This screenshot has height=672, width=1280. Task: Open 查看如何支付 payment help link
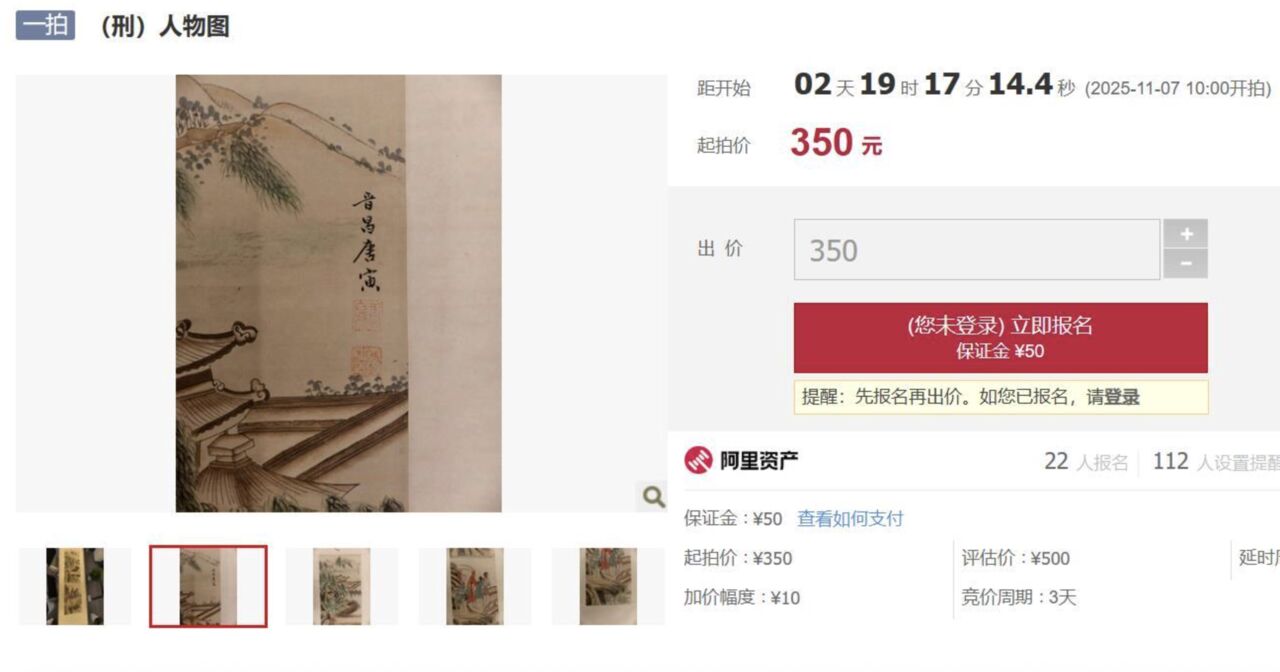850,519
